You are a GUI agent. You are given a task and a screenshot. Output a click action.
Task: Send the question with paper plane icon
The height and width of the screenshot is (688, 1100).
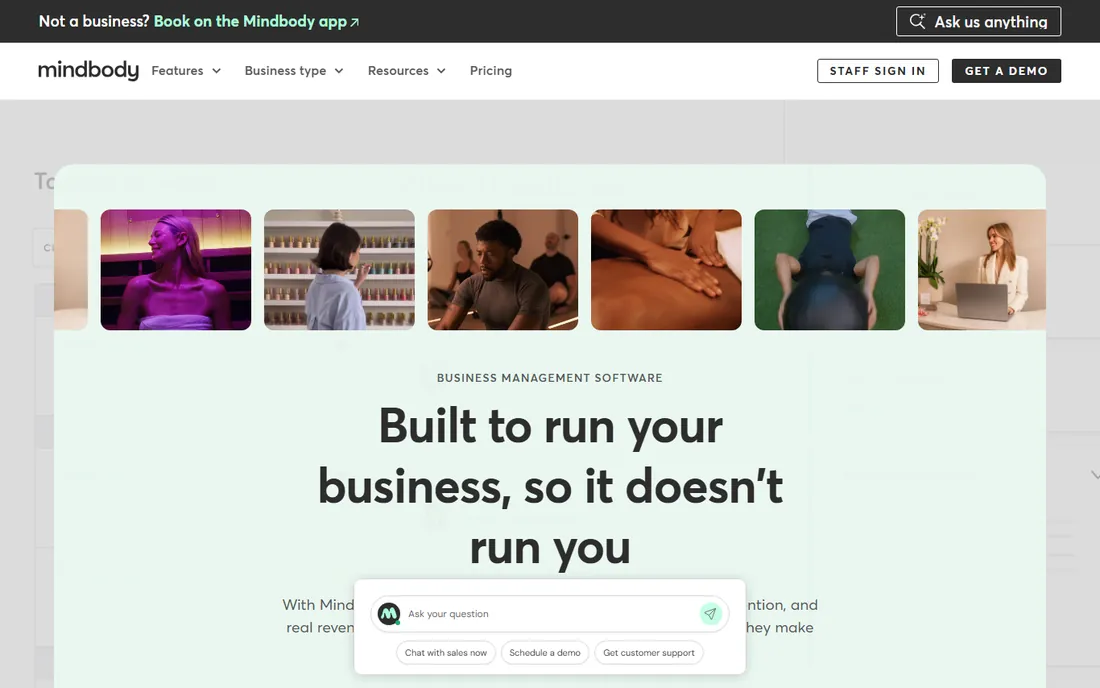pos(711,614)
